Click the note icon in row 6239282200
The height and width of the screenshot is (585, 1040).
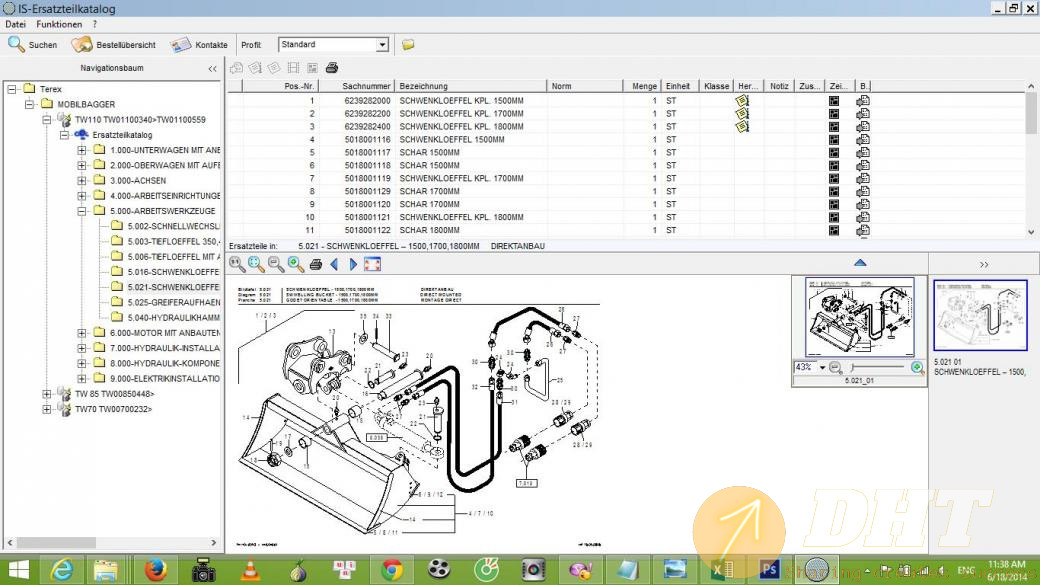tap(742, 113)
